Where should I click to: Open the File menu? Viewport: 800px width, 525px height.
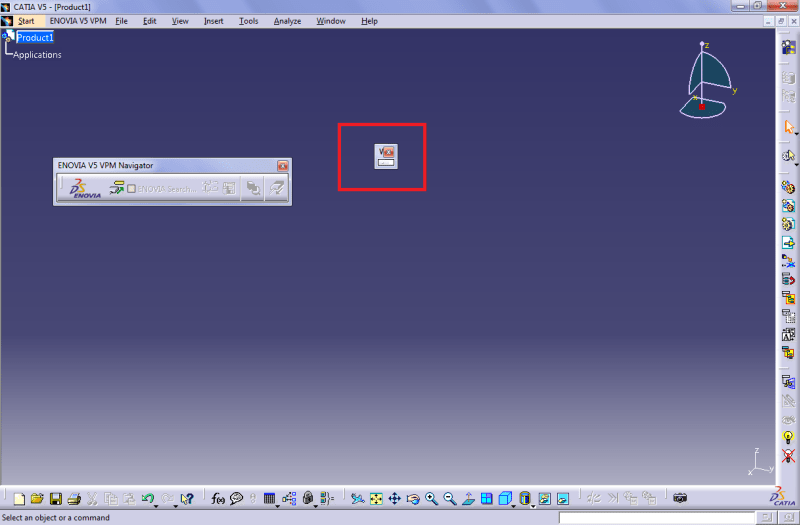(121, 21)
